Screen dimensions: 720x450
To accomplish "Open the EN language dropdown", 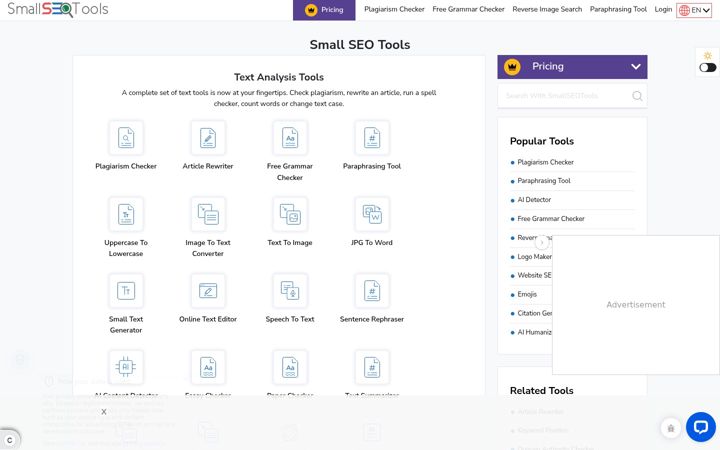I will pyautogui.click(x=694, y=10).
